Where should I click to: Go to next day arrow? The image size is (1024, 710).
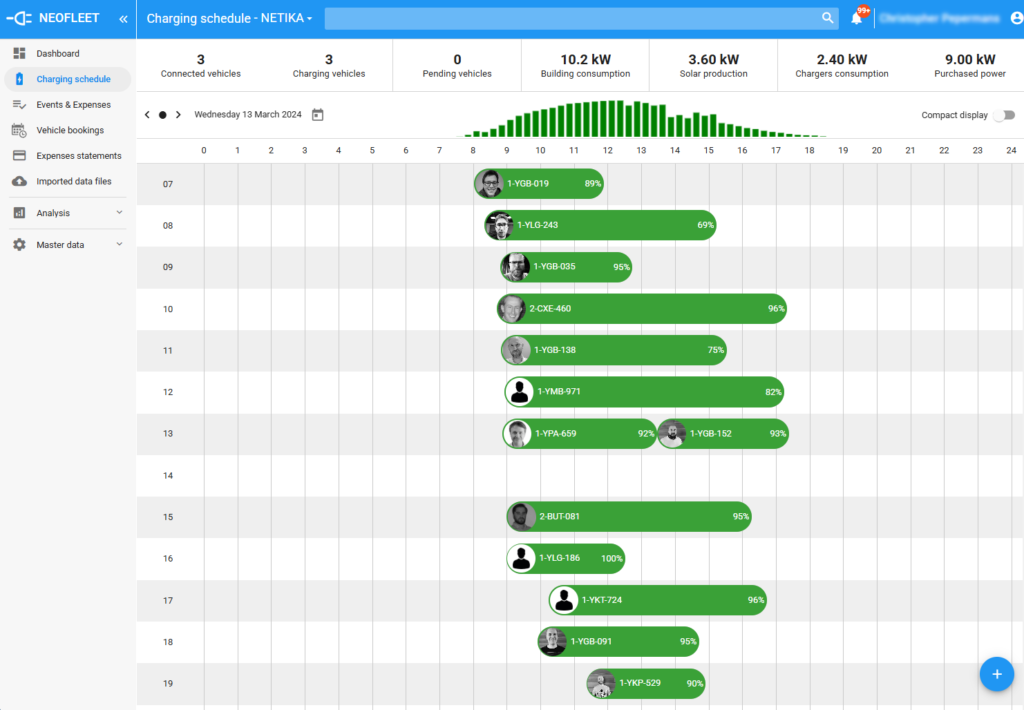click(178, 115)
